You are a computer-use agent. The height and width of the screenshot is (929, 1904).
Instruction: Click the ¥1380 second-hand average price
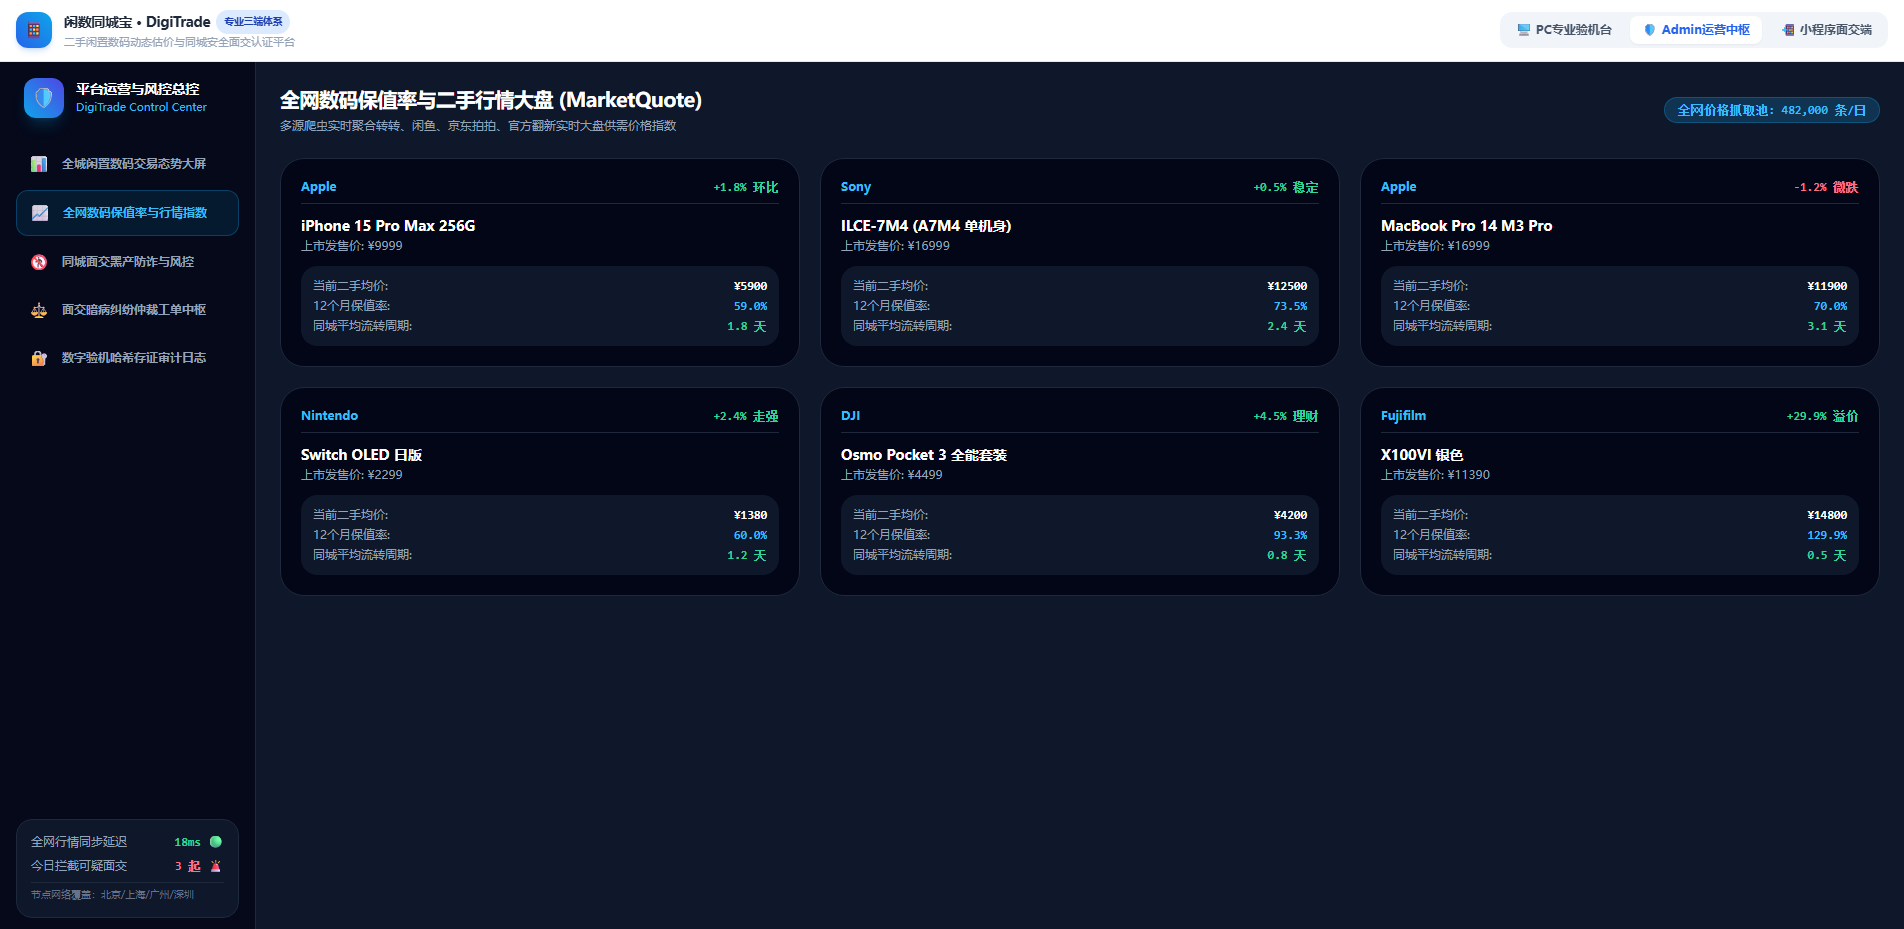(x=750, y=515)
